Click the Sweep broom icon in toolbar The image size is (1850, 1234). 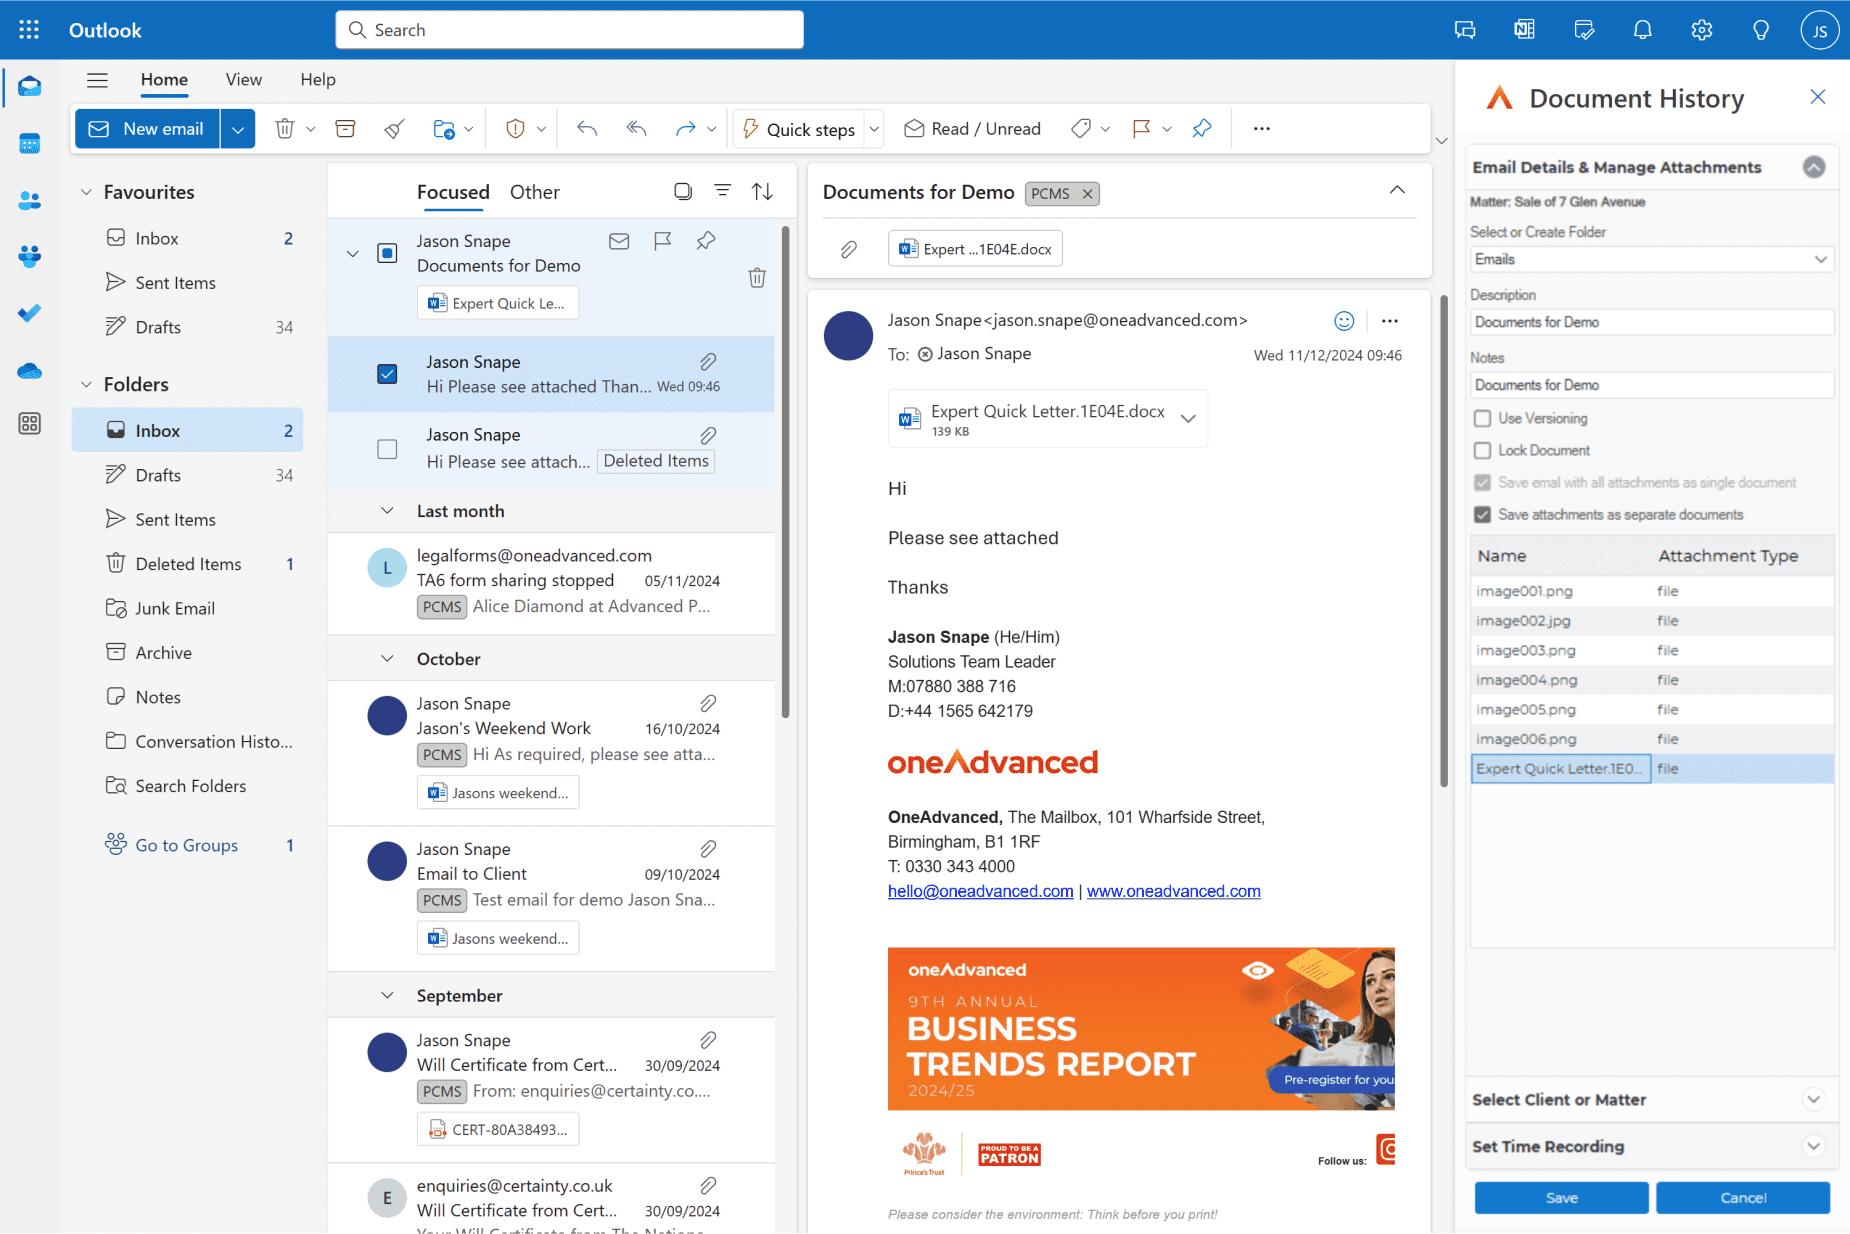click(395, 129)
